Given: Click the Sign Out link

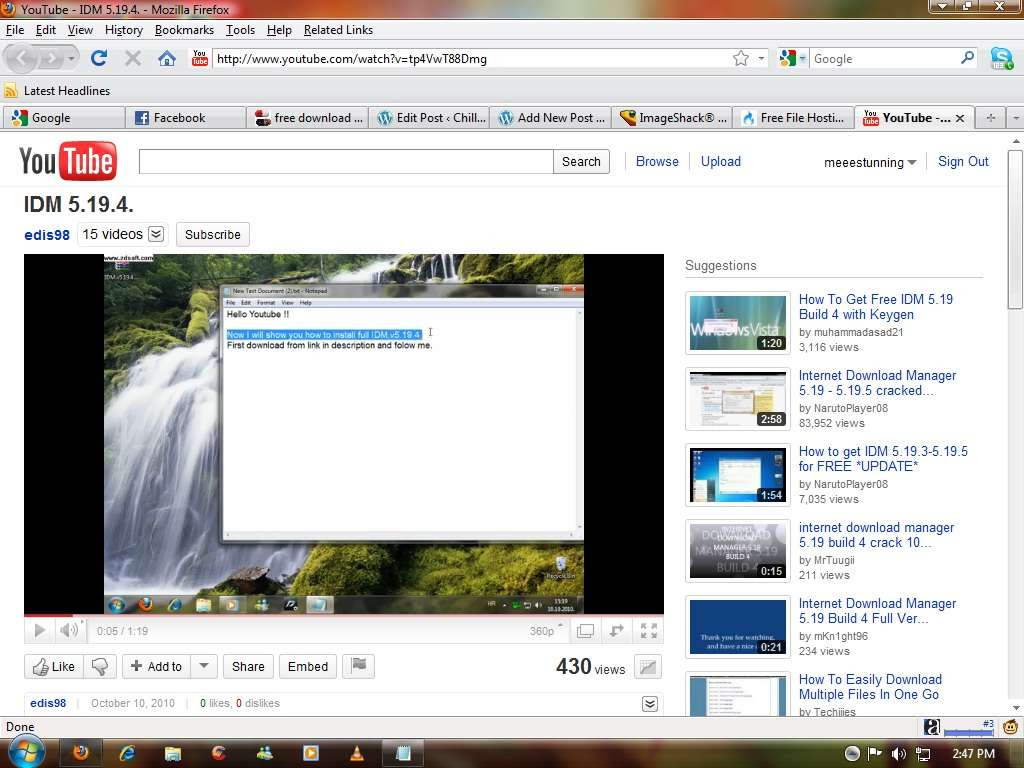Looking at the screenshot, I should 963,161.
